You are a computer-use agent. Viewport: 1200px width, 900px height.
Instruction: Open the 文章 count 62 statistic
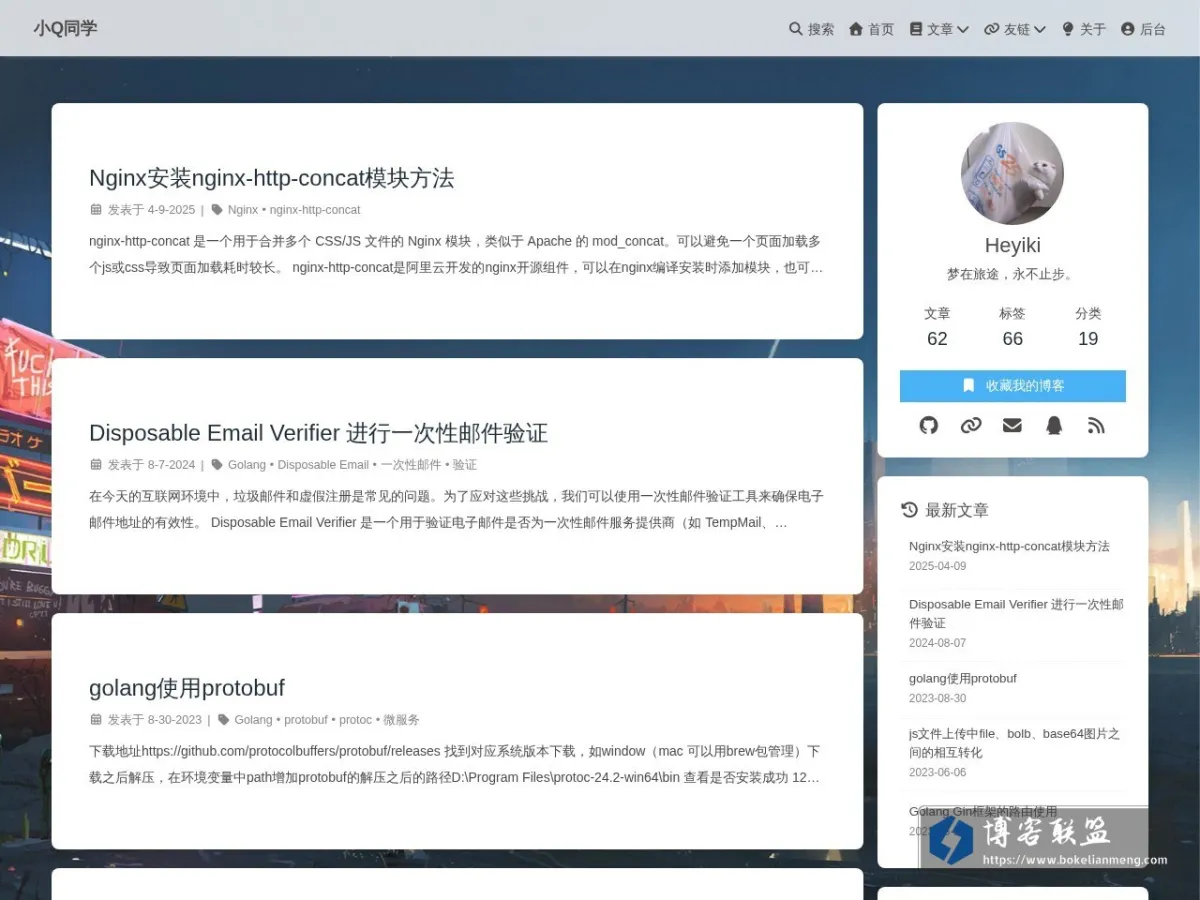pos(937,327)
